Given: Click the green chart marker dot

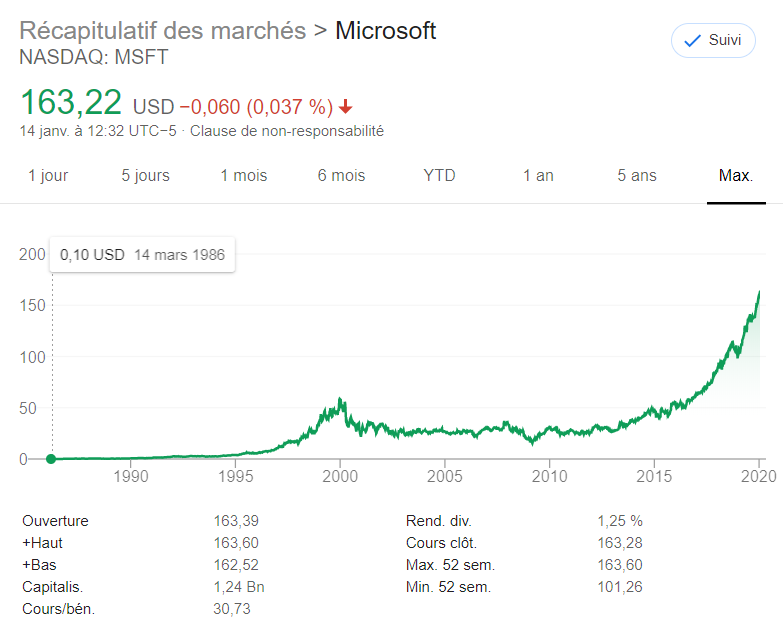Looking at the screenshot, I should click(x=51, y=459).
